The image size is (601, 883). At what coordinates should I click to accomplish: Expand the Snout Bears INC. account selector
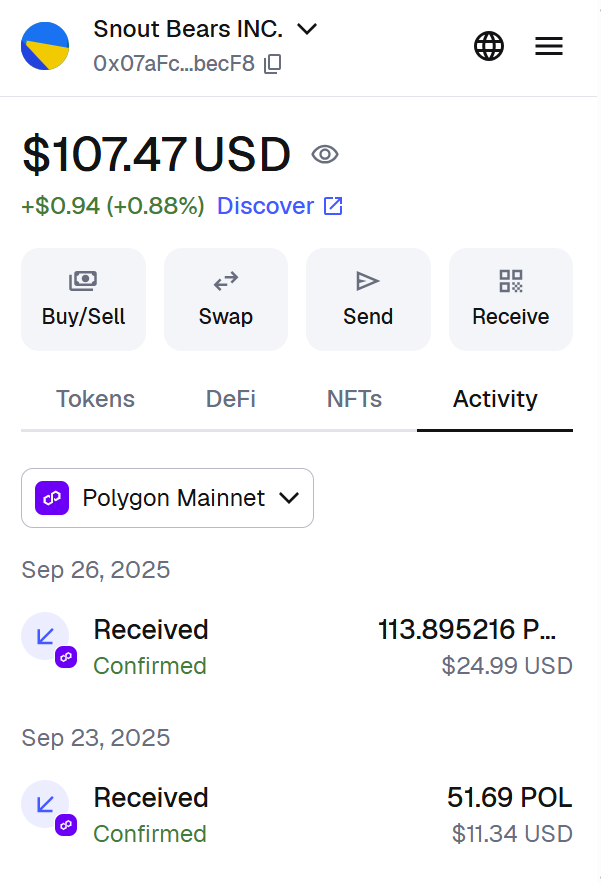pyautogui.click(x=206, y=29)
